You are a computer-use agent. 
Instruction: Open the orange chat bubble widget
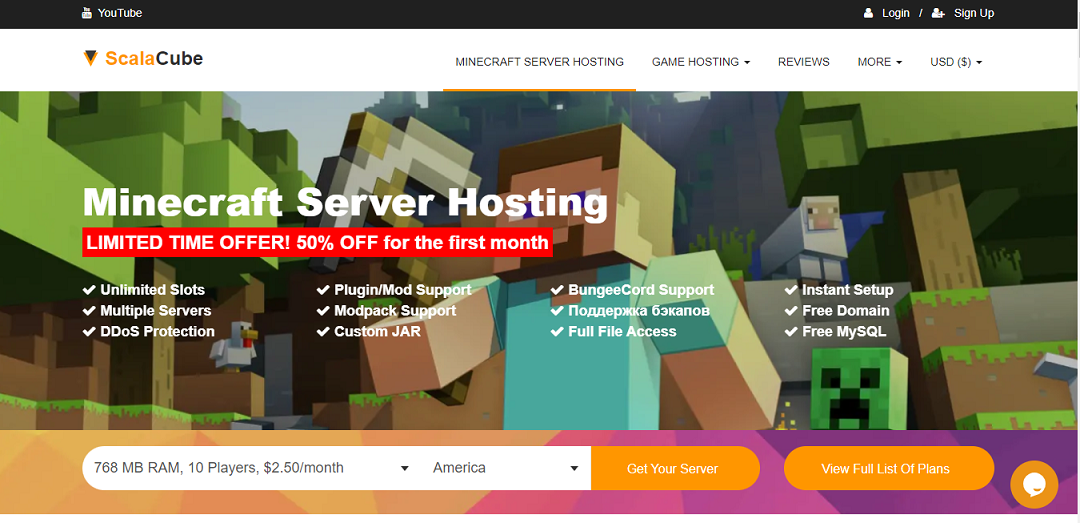point(1034,484)
